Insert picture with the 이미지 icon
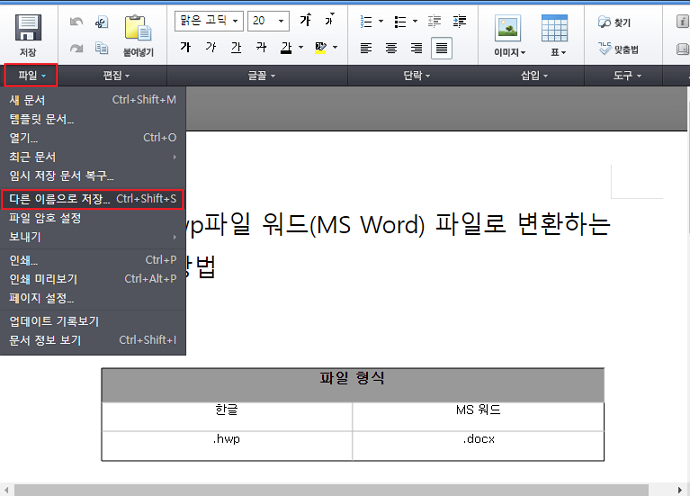This screenshot has width=690, height=496. coord(508,28)
